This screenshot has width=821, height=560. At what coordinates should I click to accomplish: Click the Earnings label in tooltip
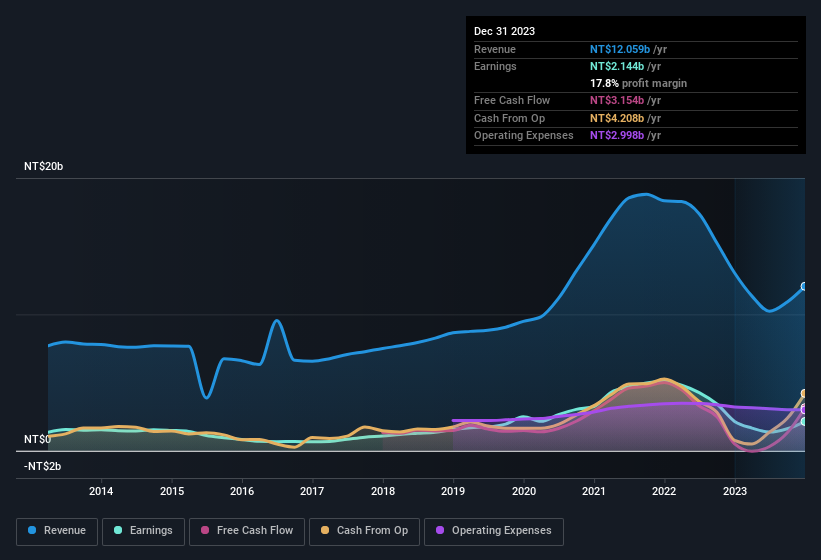(495, 66)
